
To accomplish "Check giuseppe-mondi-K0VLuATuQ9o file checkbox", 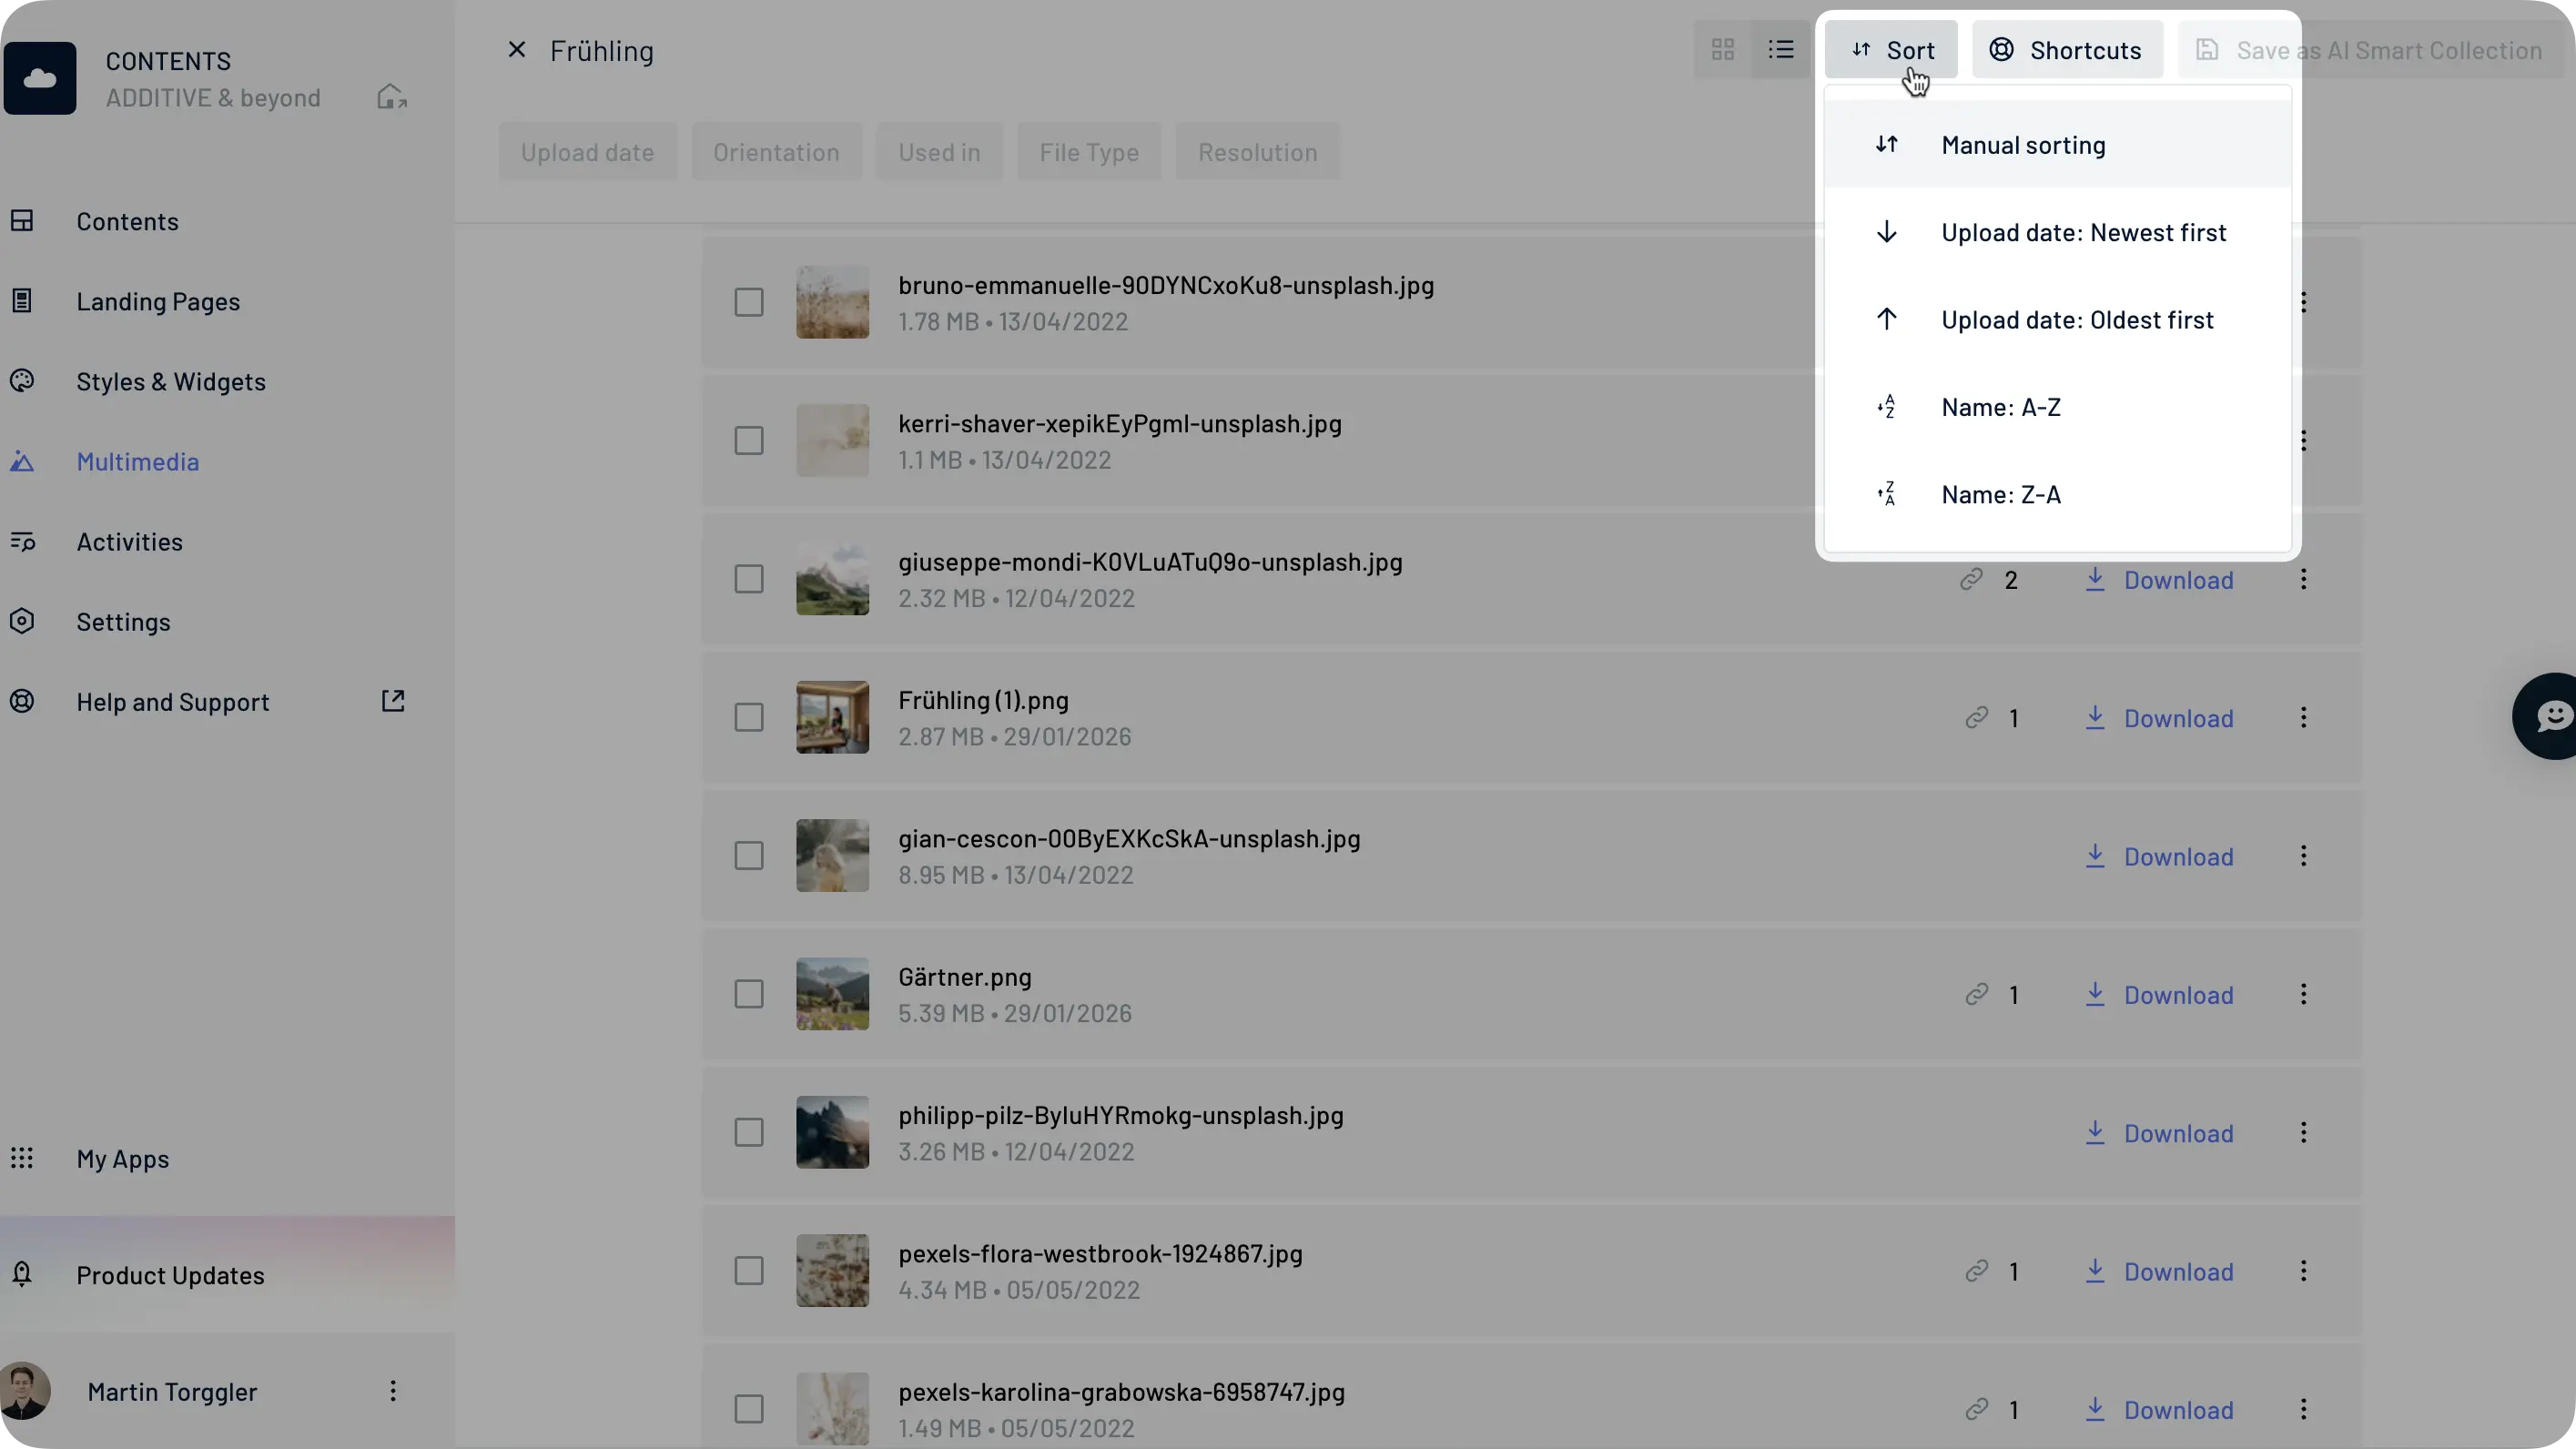I will pos(749,579).
